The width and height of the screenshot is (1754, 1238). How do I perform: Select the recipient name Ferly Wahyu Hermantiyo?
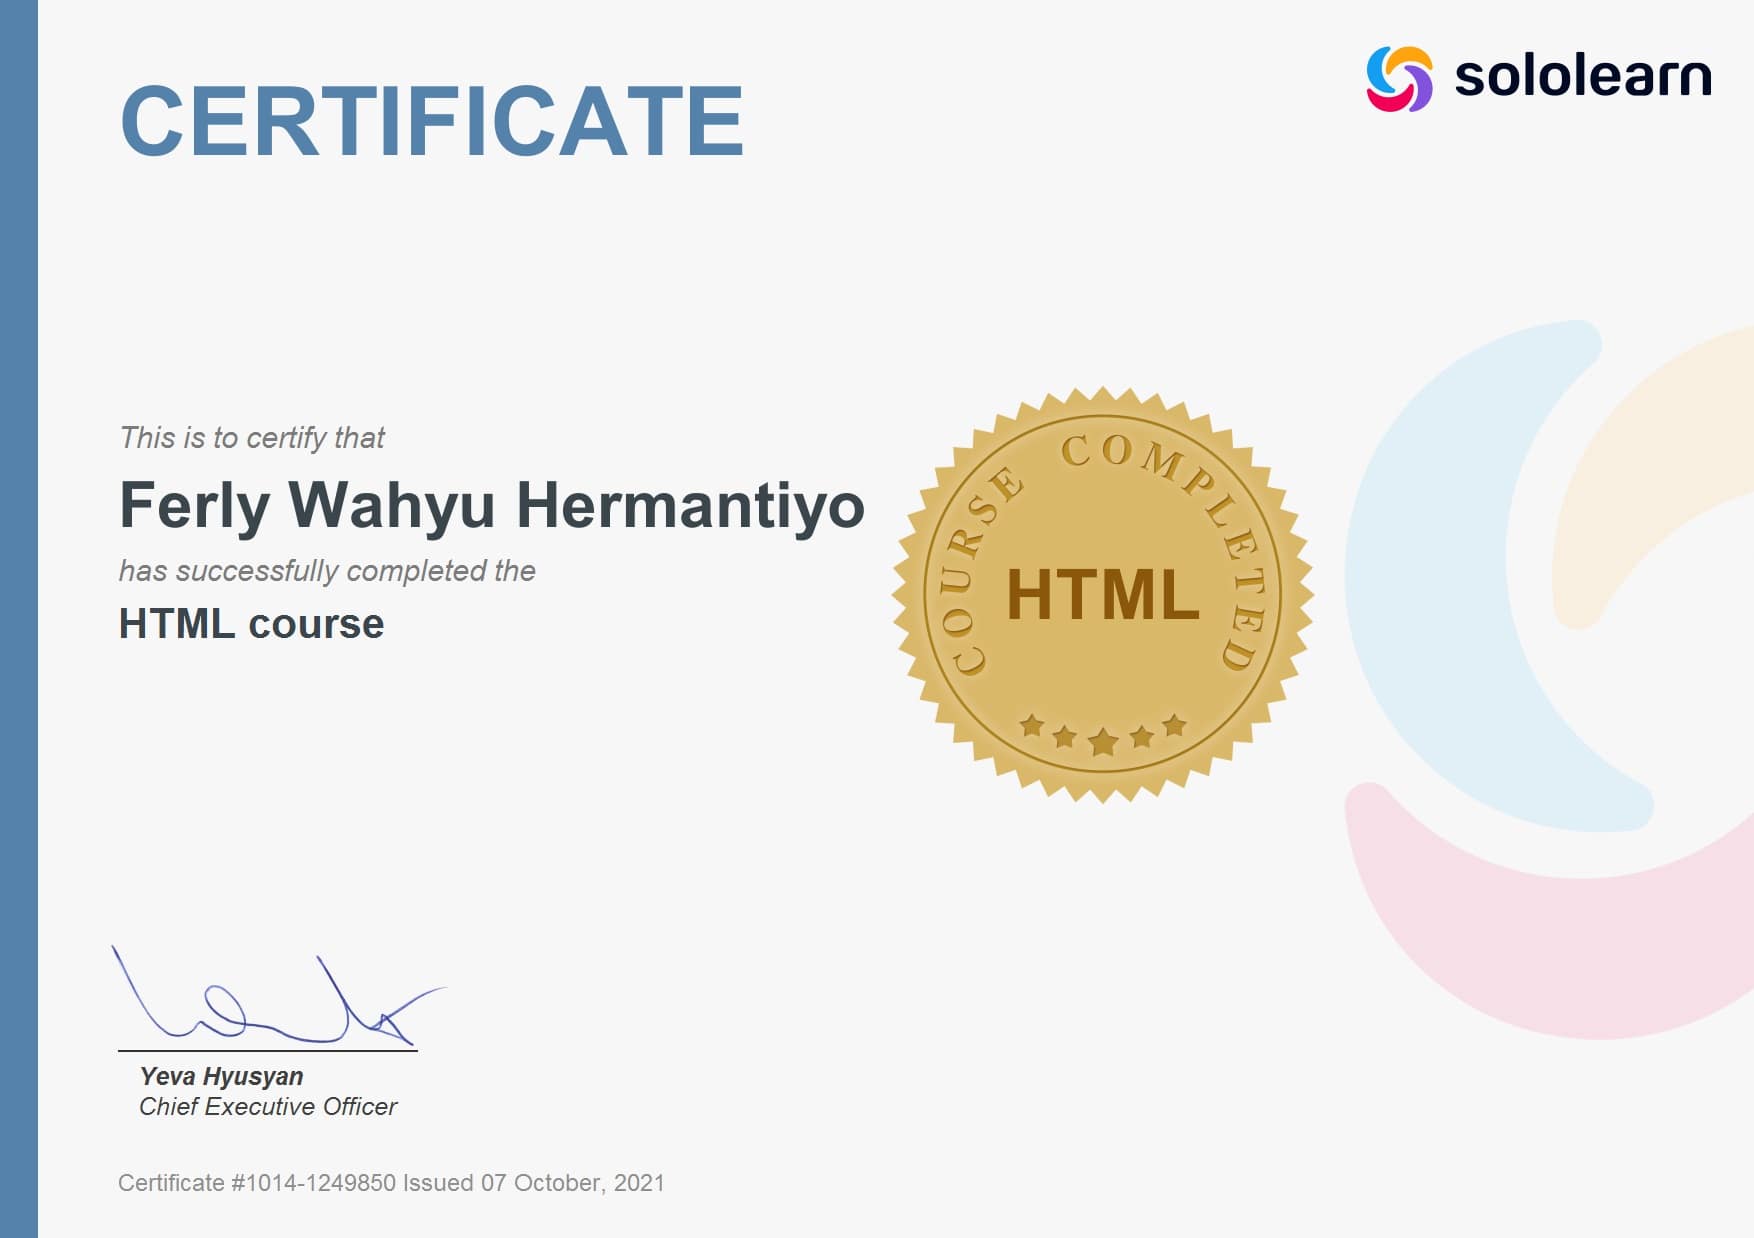[x=491, y=505]
